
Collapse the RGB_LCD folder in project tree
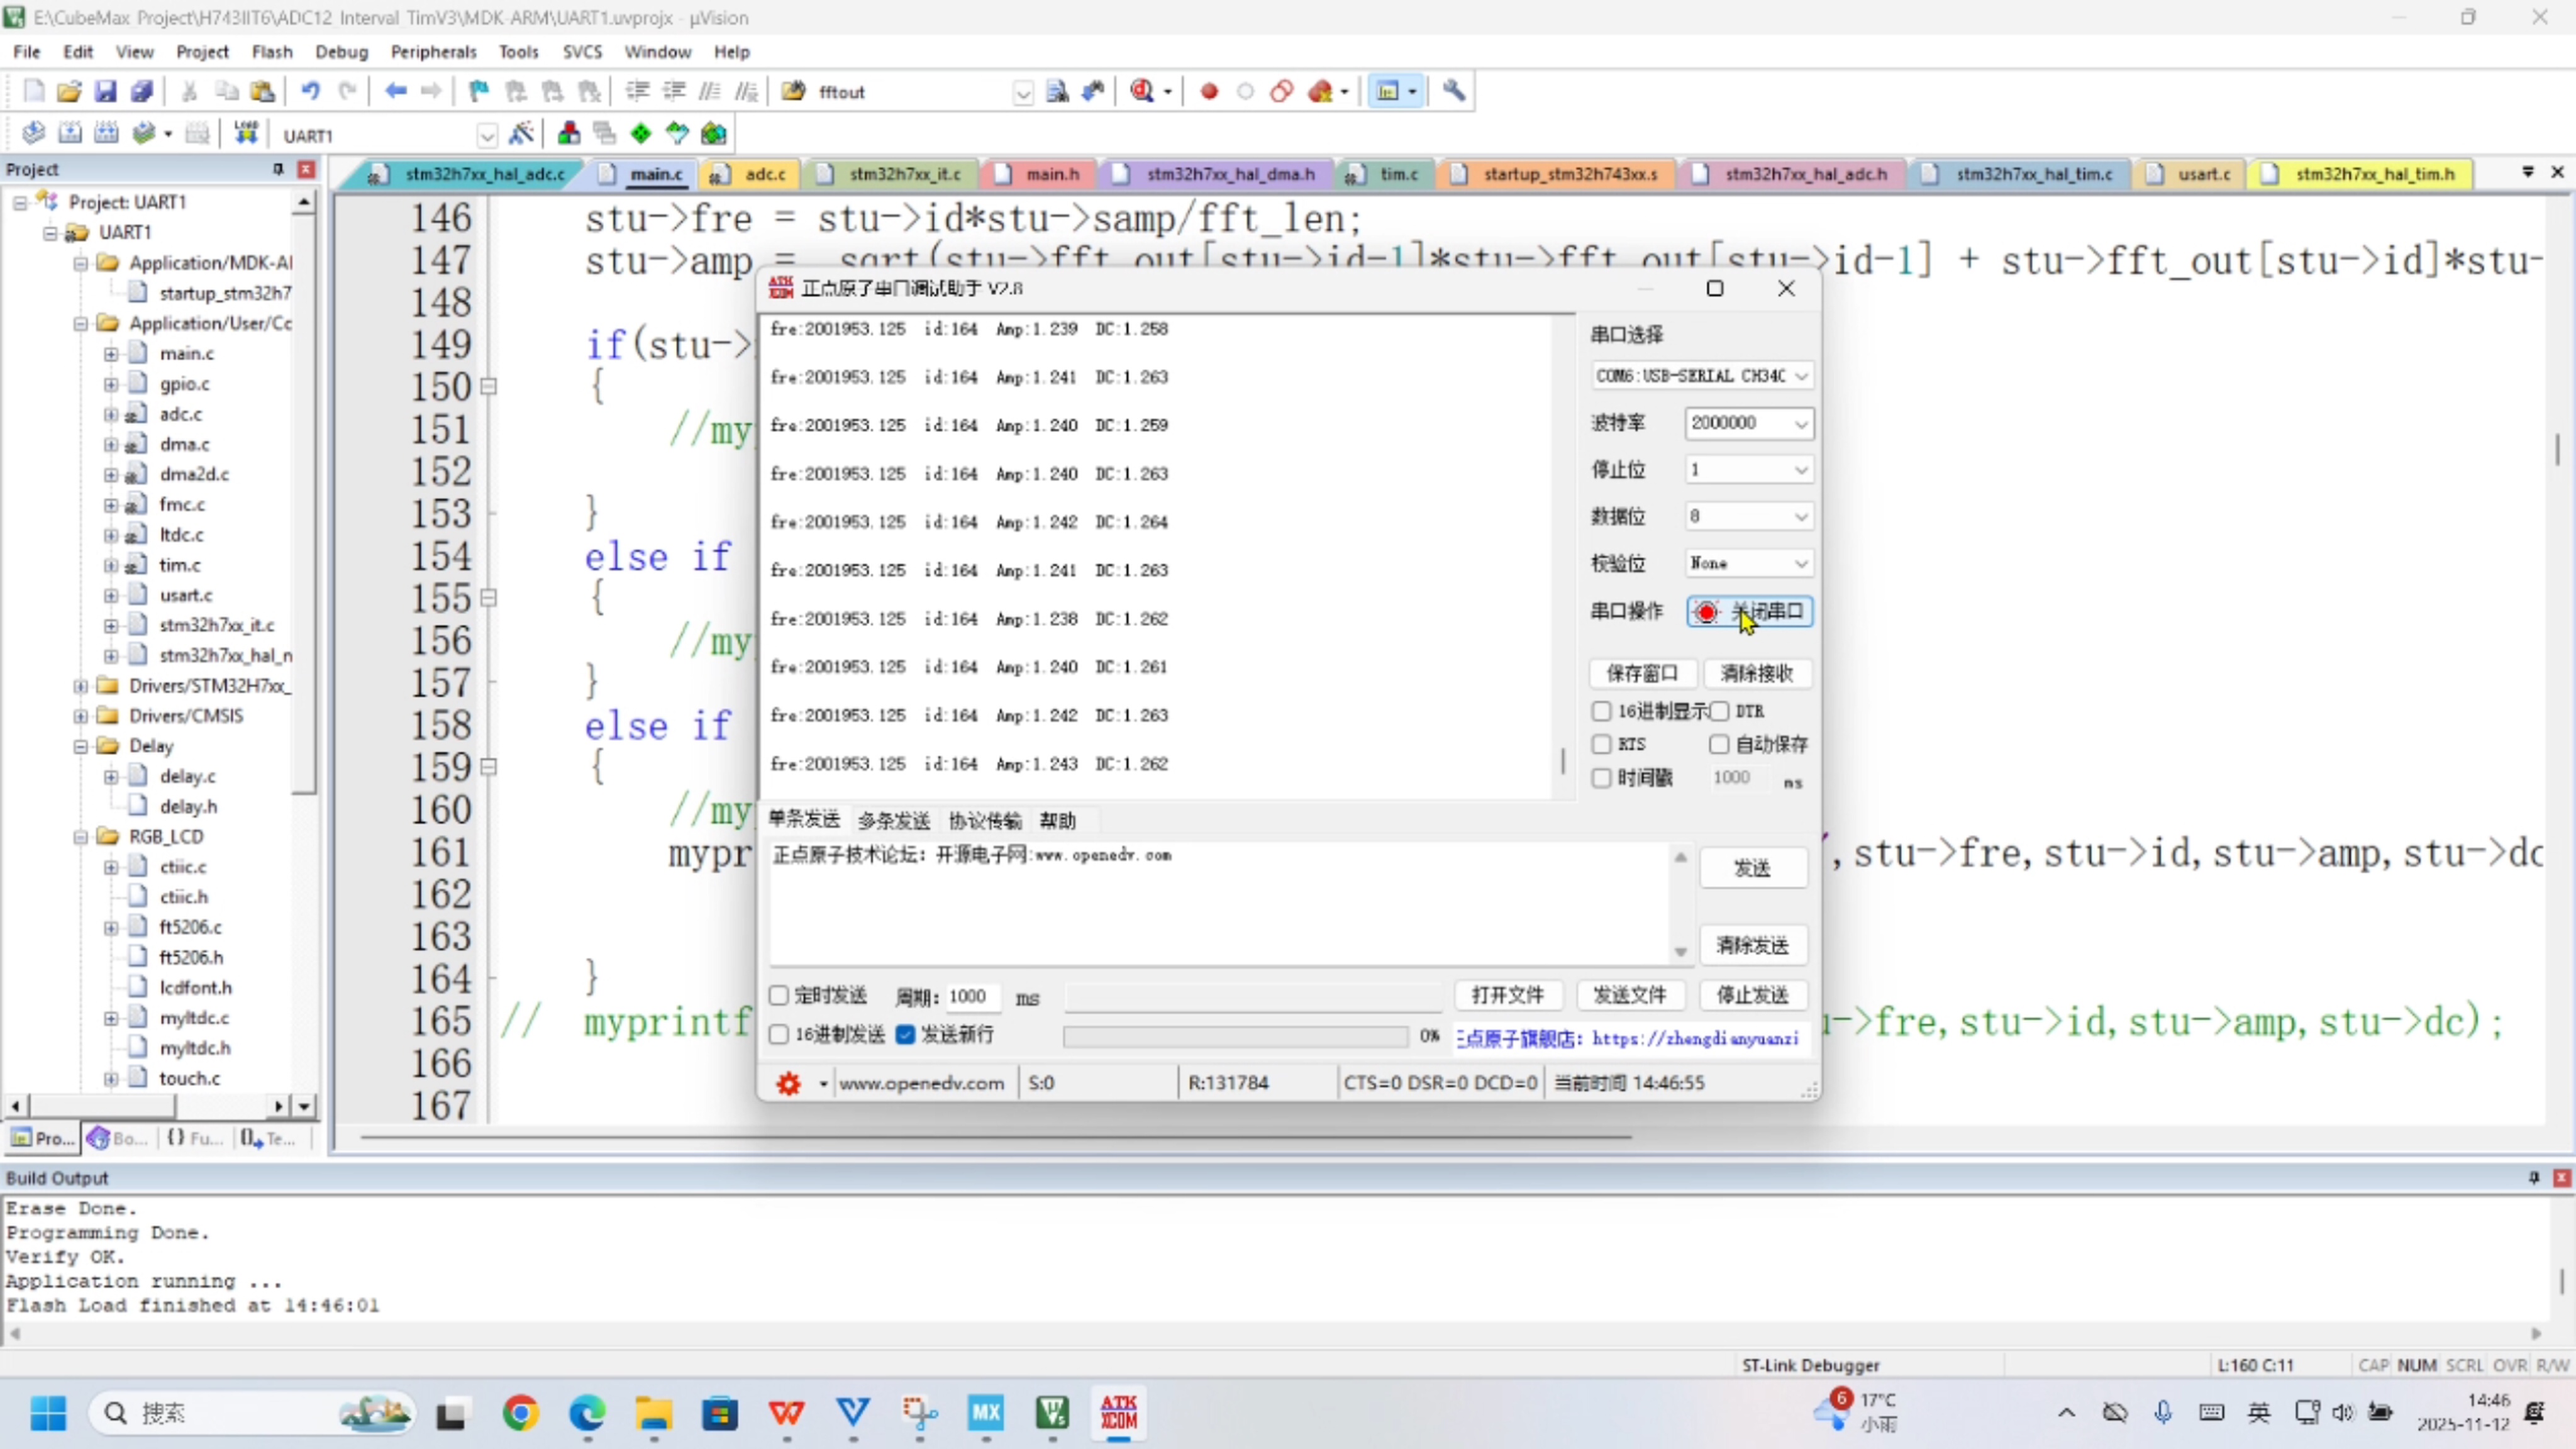pyautogui.click(x=81, y=837)
